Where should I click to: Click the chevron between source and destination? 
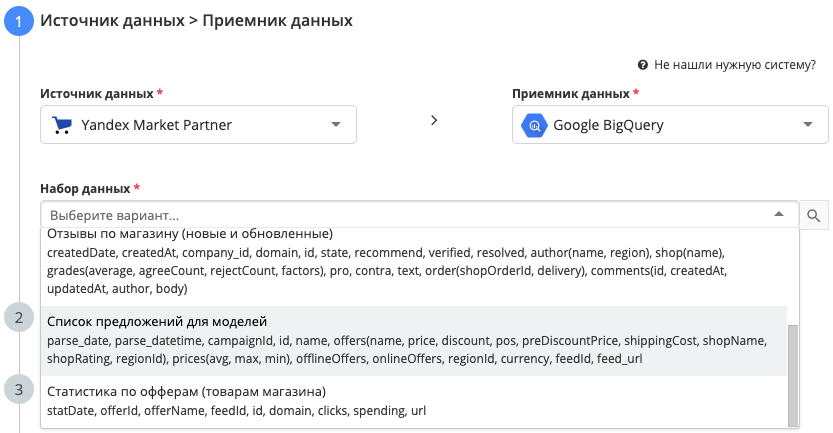click(434, 120)
